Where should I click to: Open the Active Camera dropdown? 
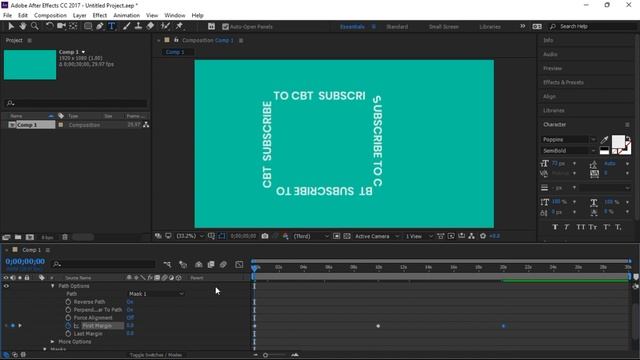coord(377,236)
